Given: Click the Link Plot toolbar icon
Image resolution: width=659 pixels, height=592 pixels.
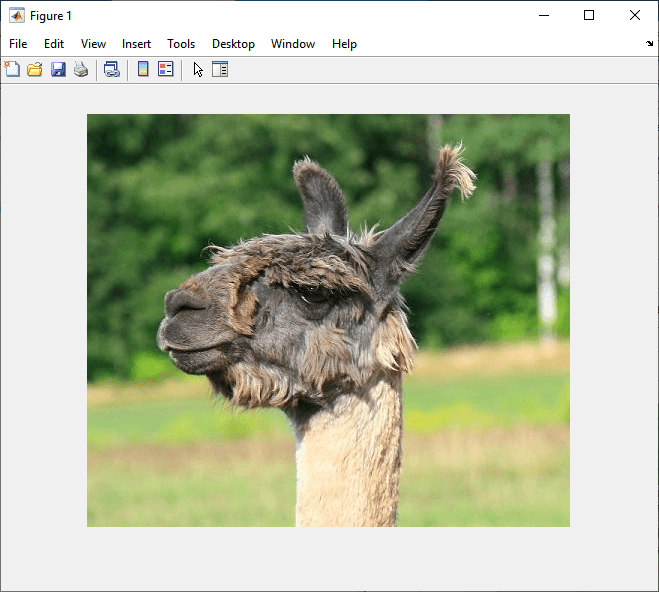Looking at the screenshot, I should point(112,69).
